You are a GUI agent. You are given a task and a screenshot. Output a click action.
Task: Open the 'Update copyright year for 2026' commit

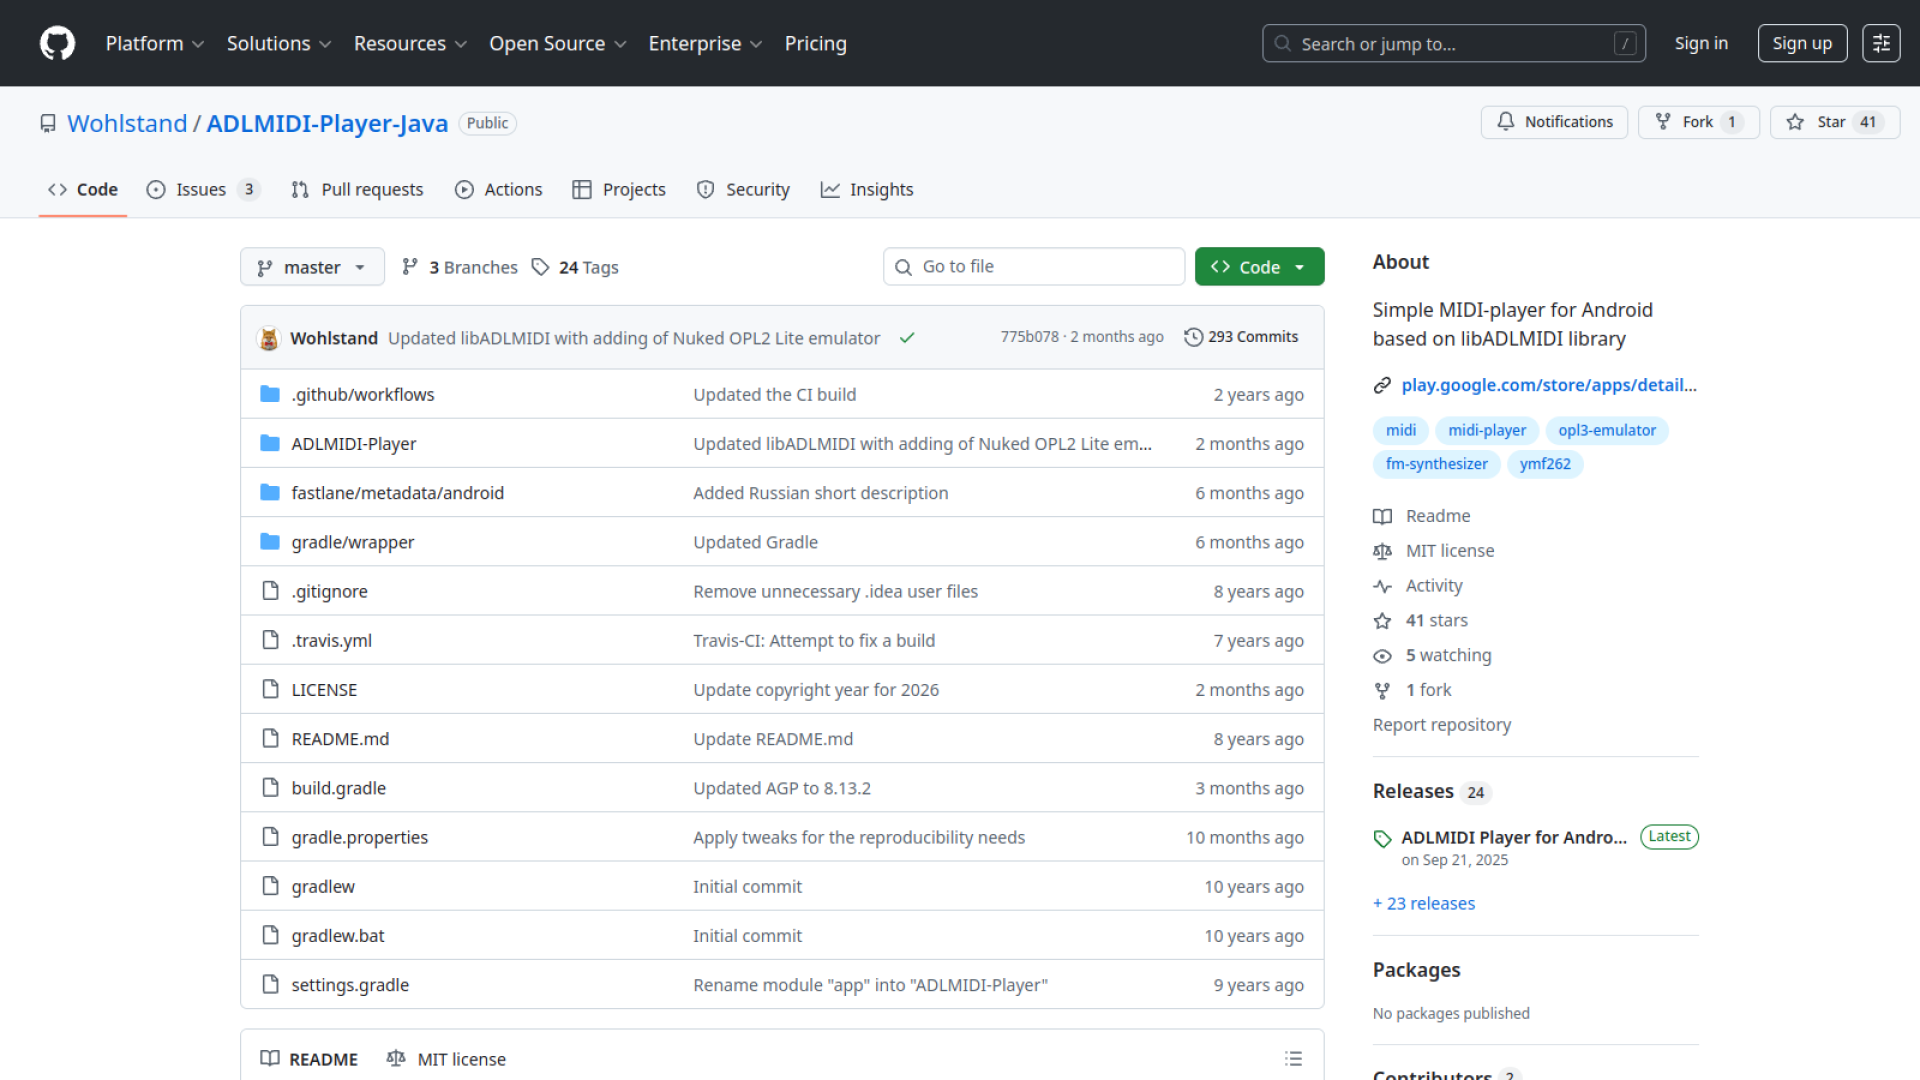[816, 690]
